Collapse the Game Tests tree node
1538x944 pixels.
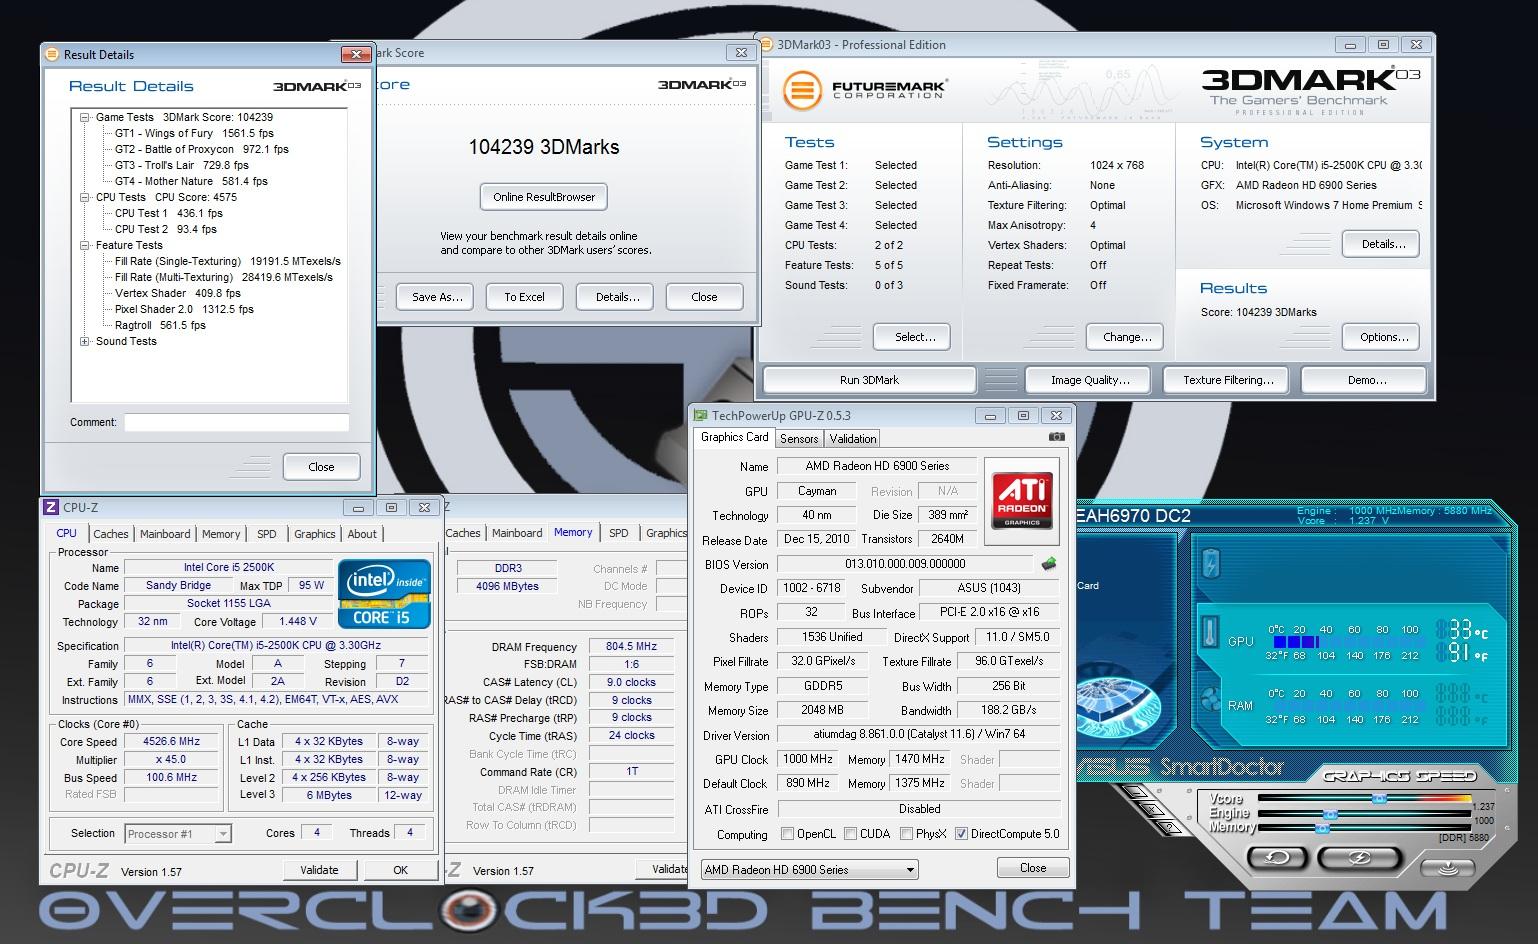[86, 117]
